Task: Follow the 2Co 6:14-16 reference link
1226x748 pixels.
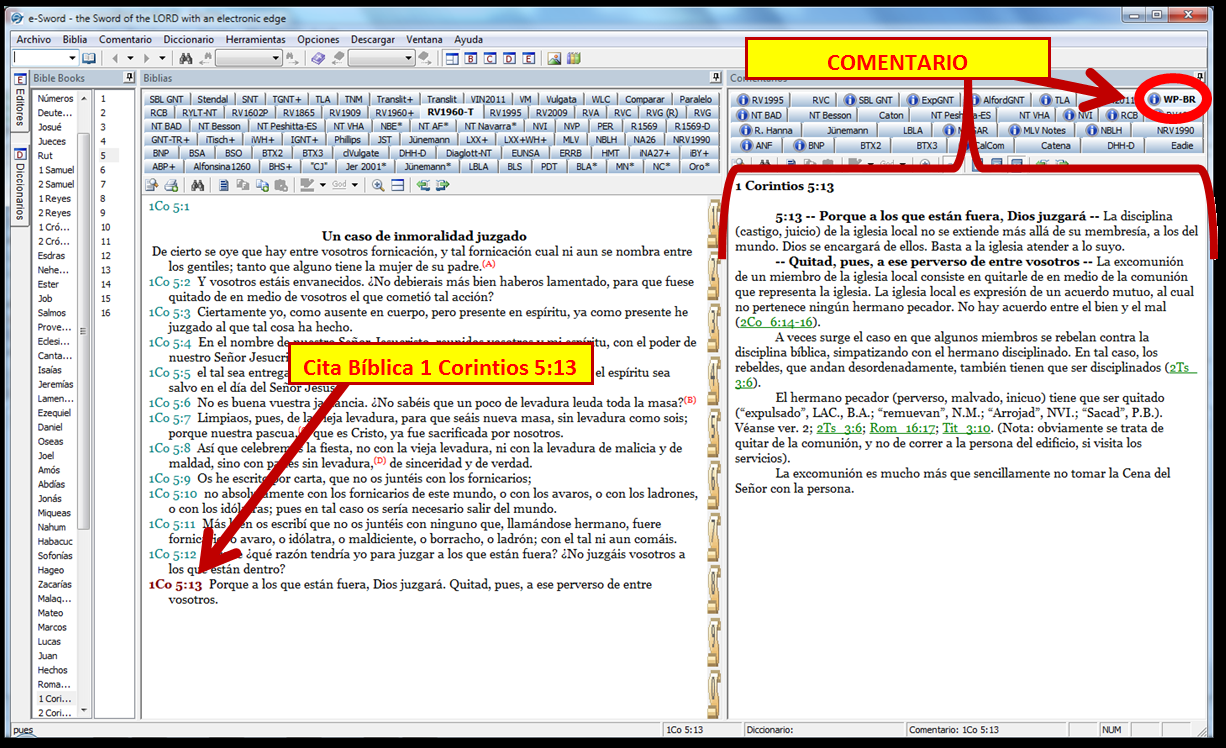Action: tap(778, 322)
